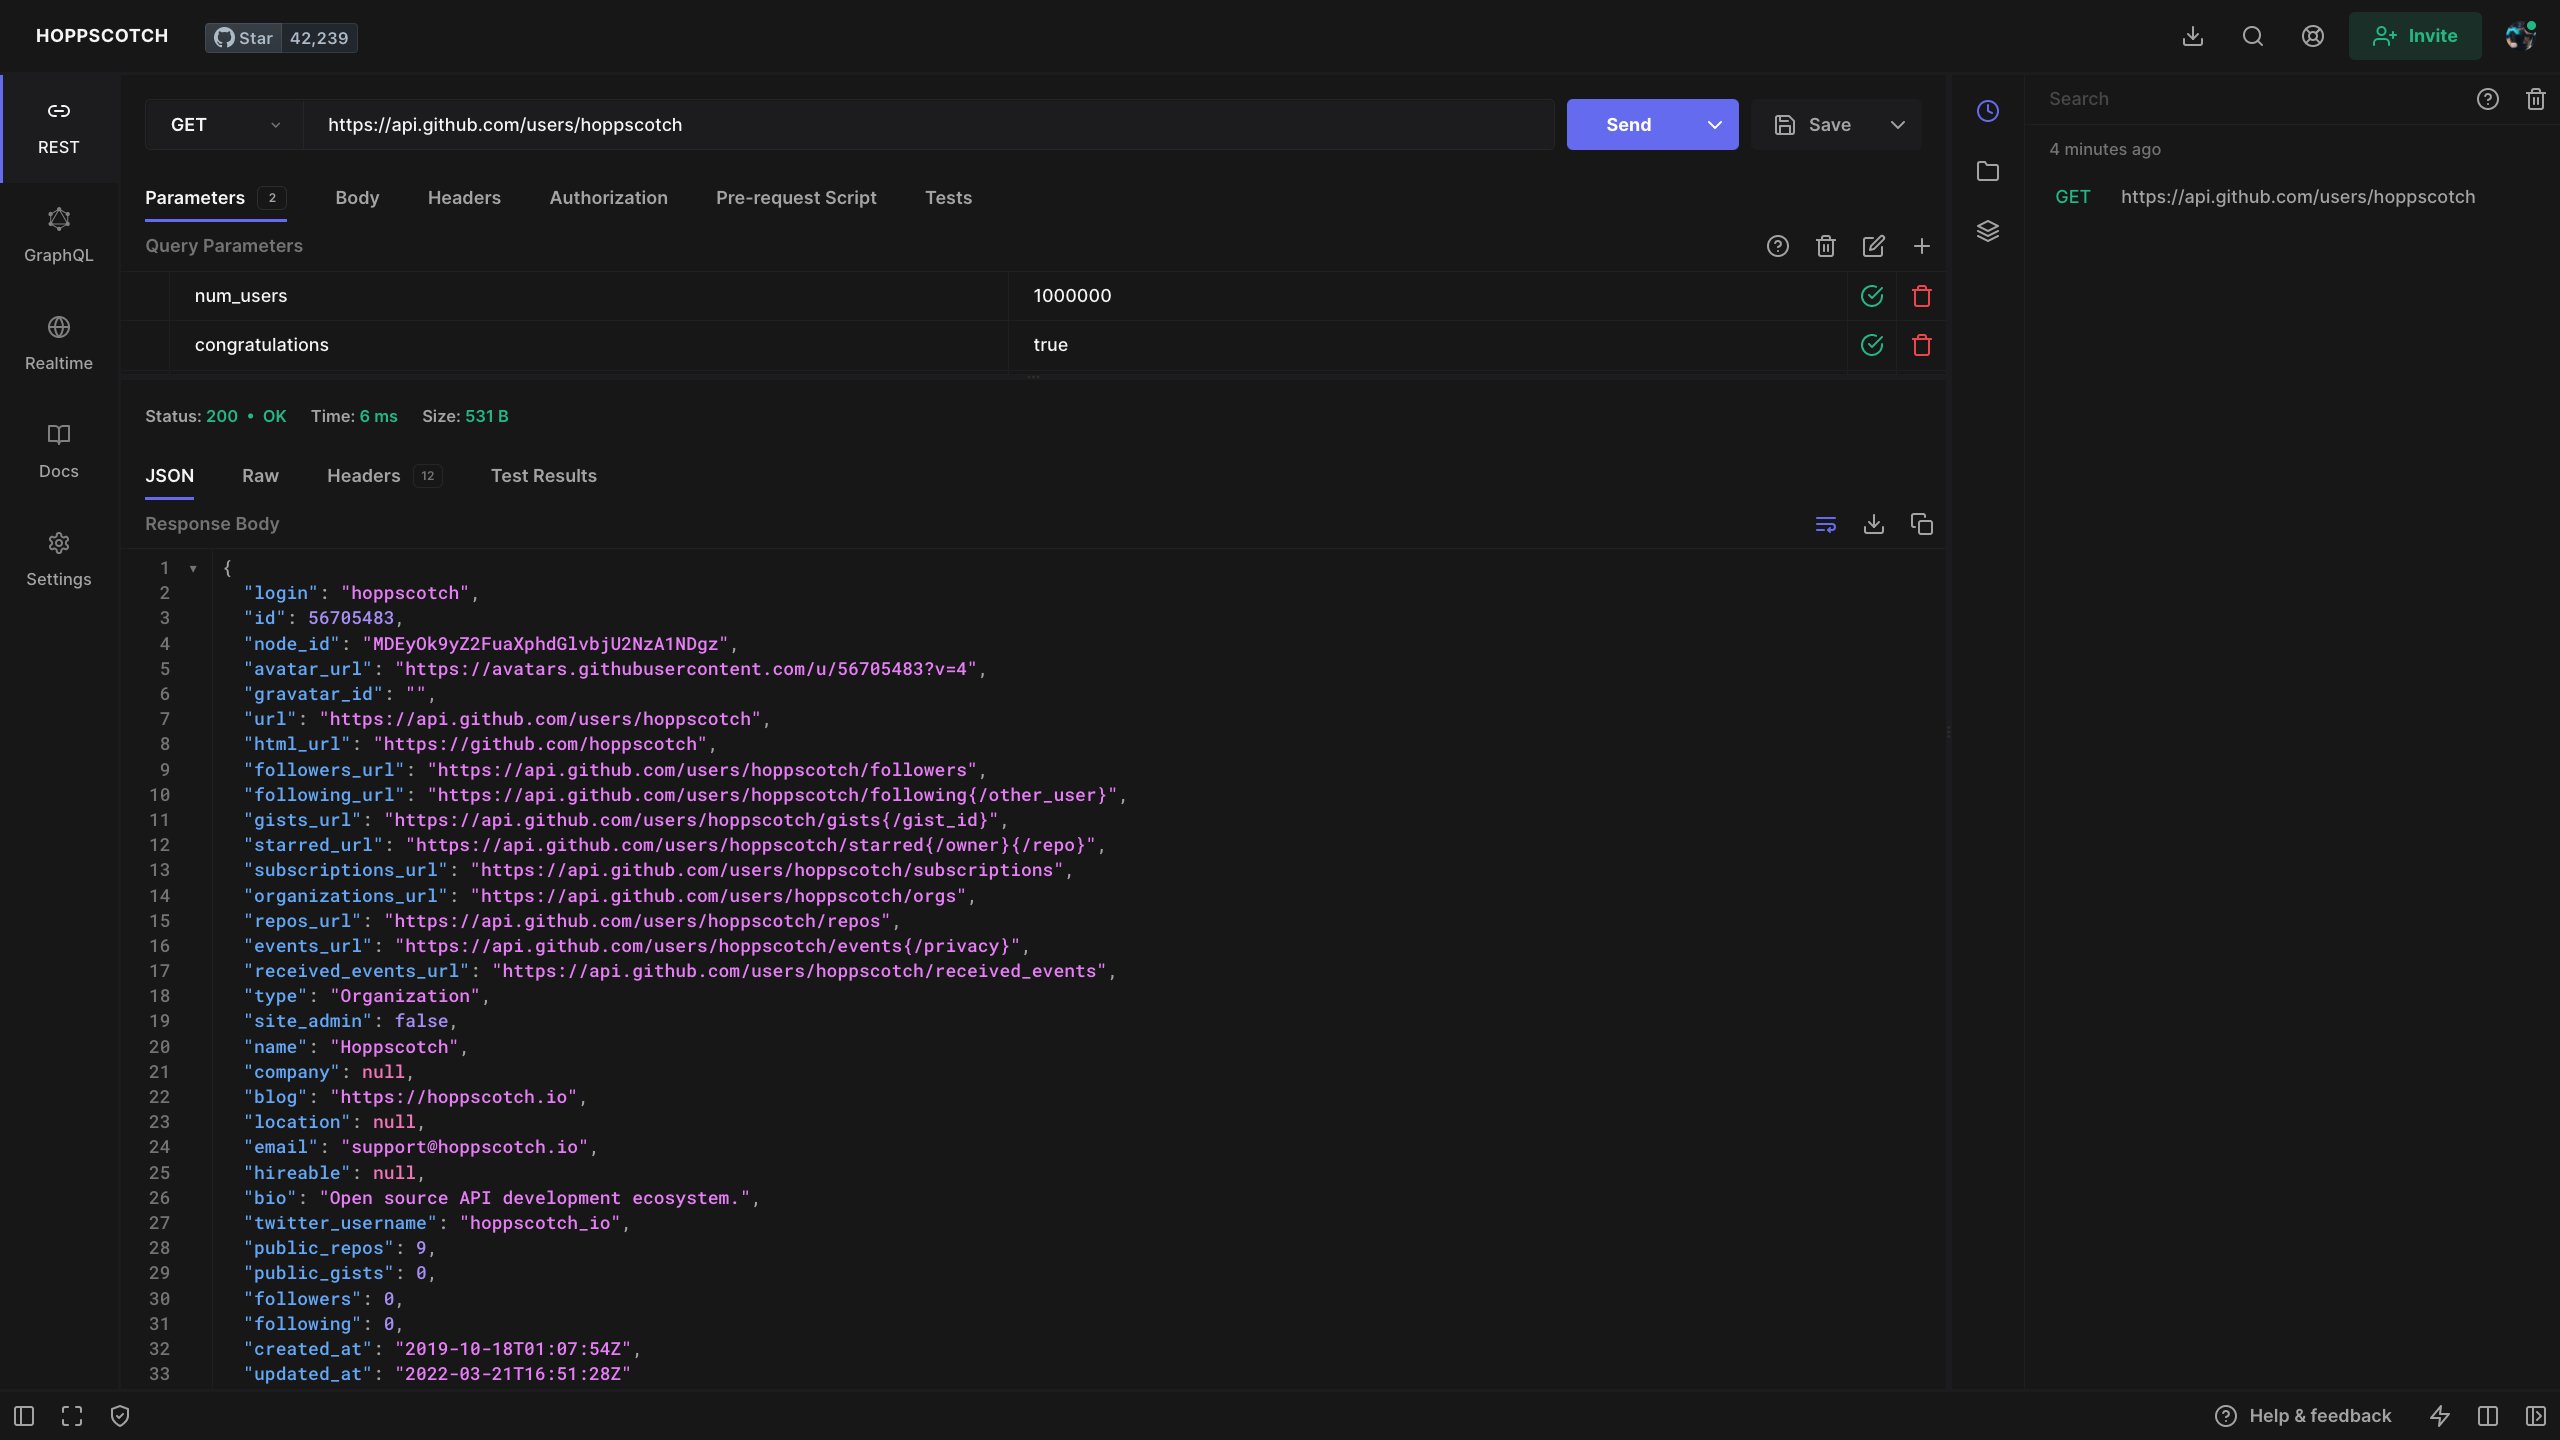Expand the Save options dropdown arrow
This screenshot has width=2560, height=1440.
click(x=1897, y=125)
